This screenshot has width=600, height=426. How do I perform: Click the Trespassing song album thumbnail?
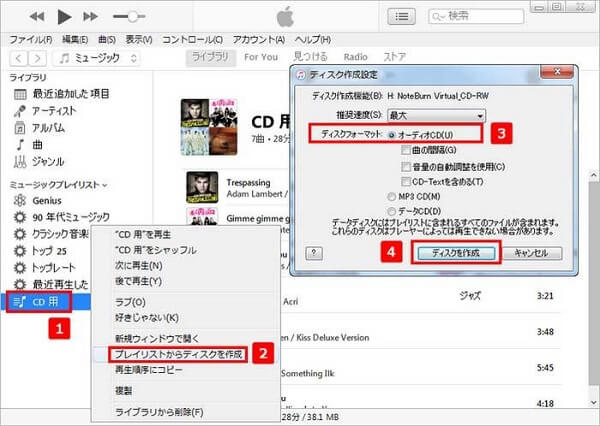pyautogui.click(x=202, y=187)
